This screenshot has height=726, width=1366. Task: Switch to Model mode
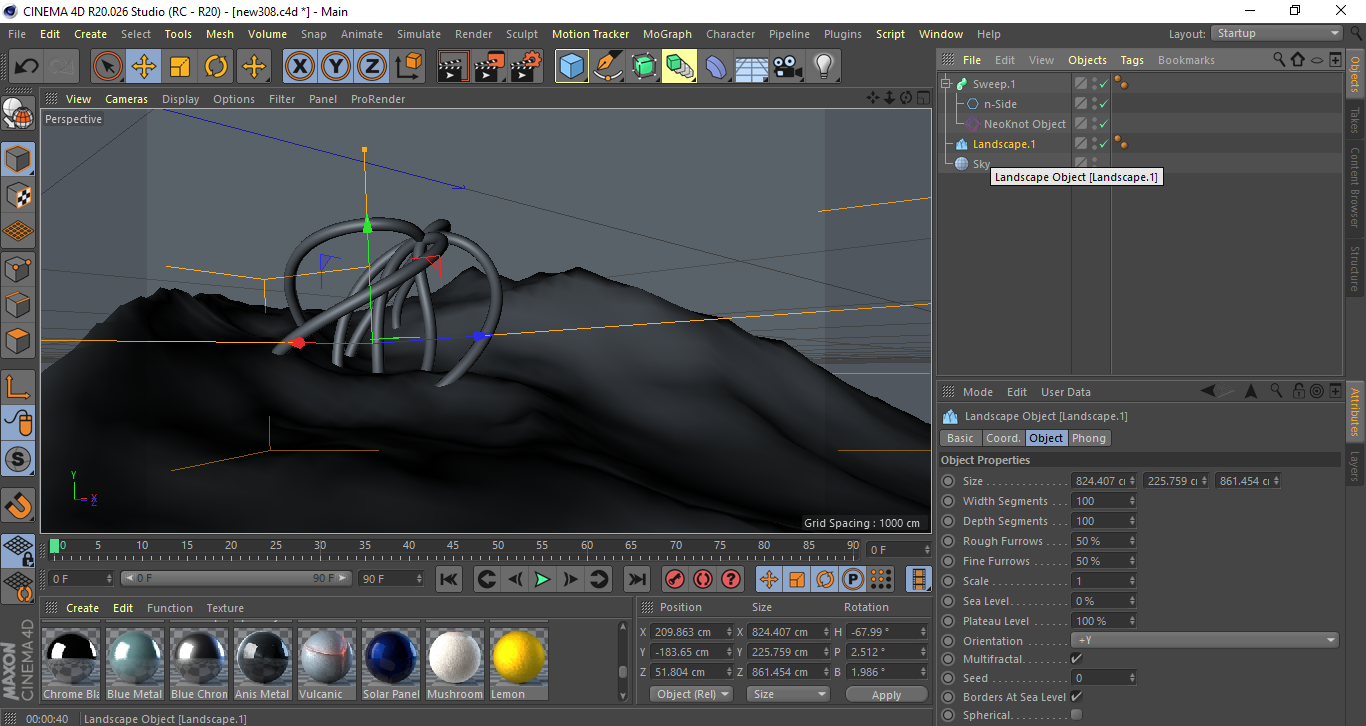[x=18, y=159]
